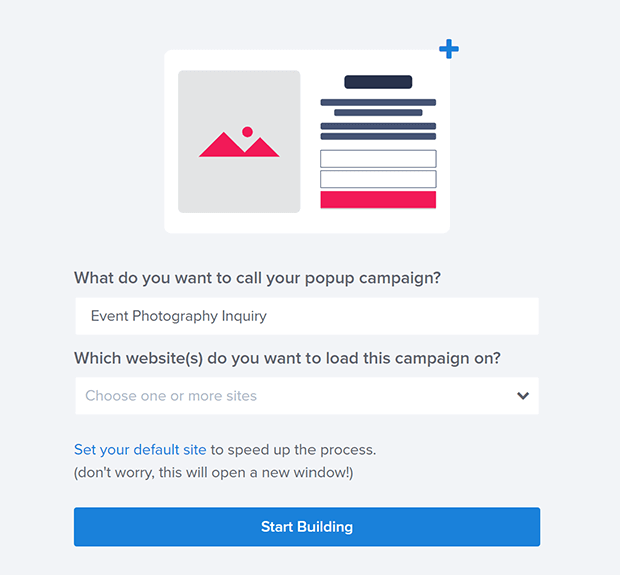Click the Start Building button
Screen dimensions: 620x575
pos(307,527)
